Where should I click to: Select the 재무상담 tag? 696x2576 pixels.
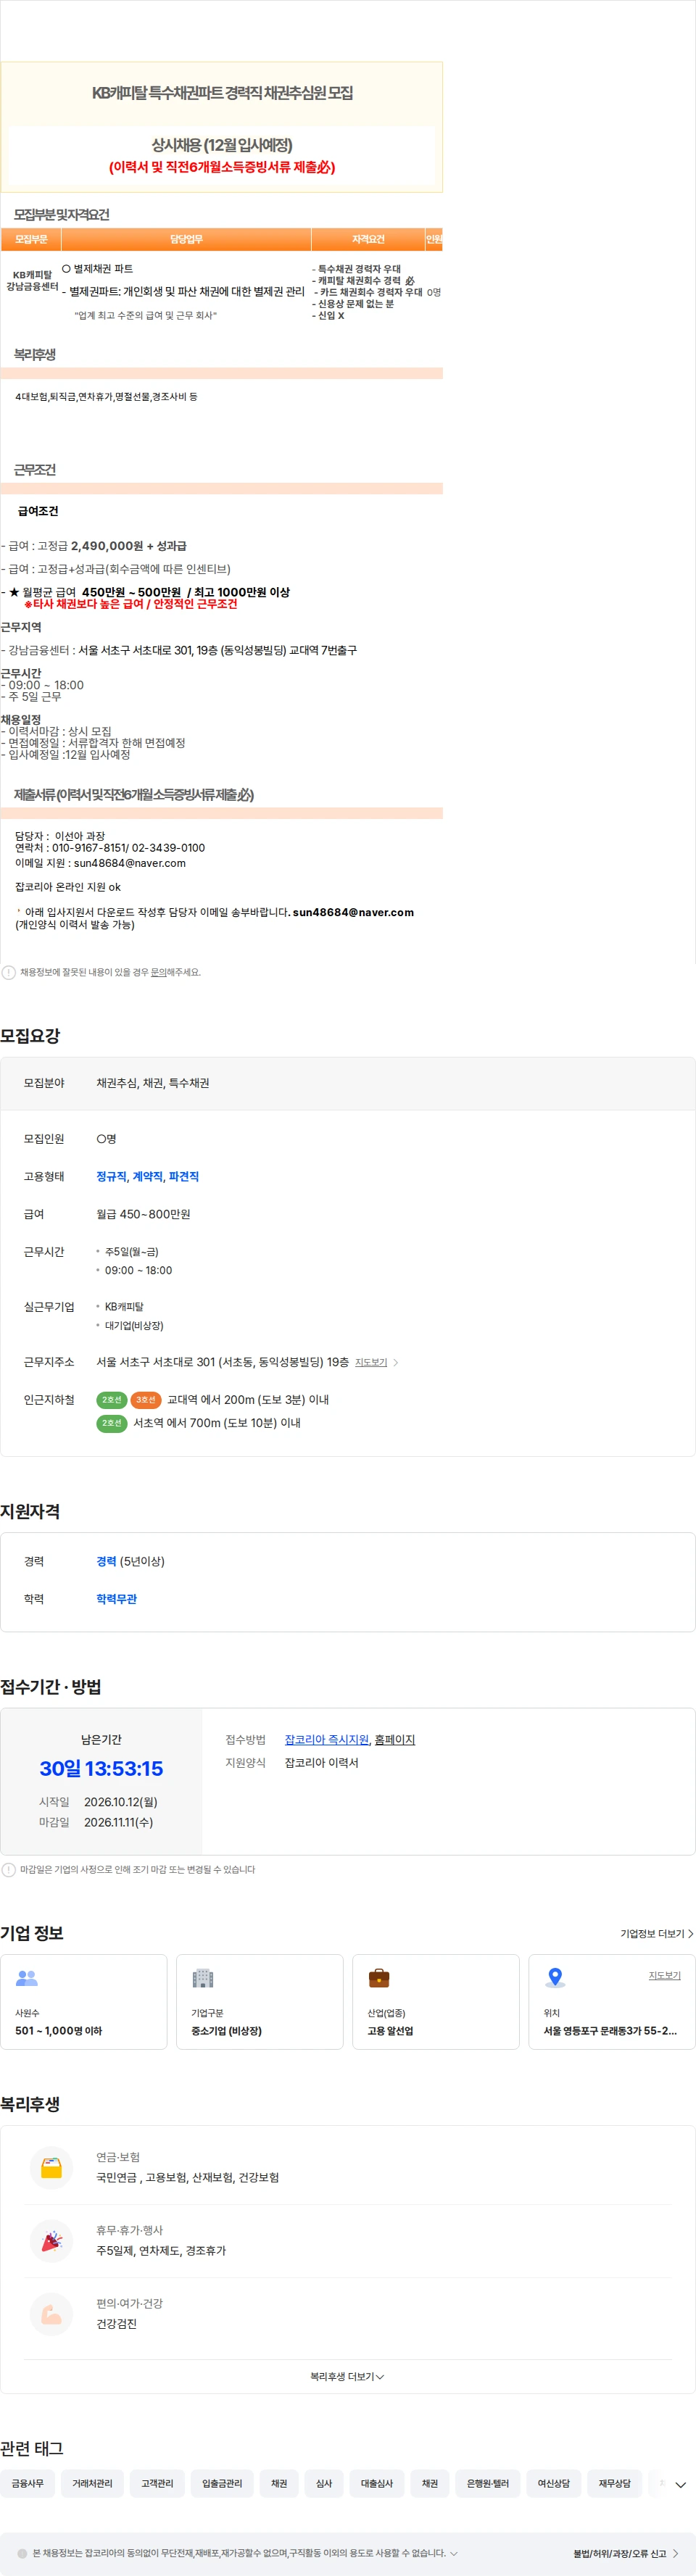(615, 2483)
